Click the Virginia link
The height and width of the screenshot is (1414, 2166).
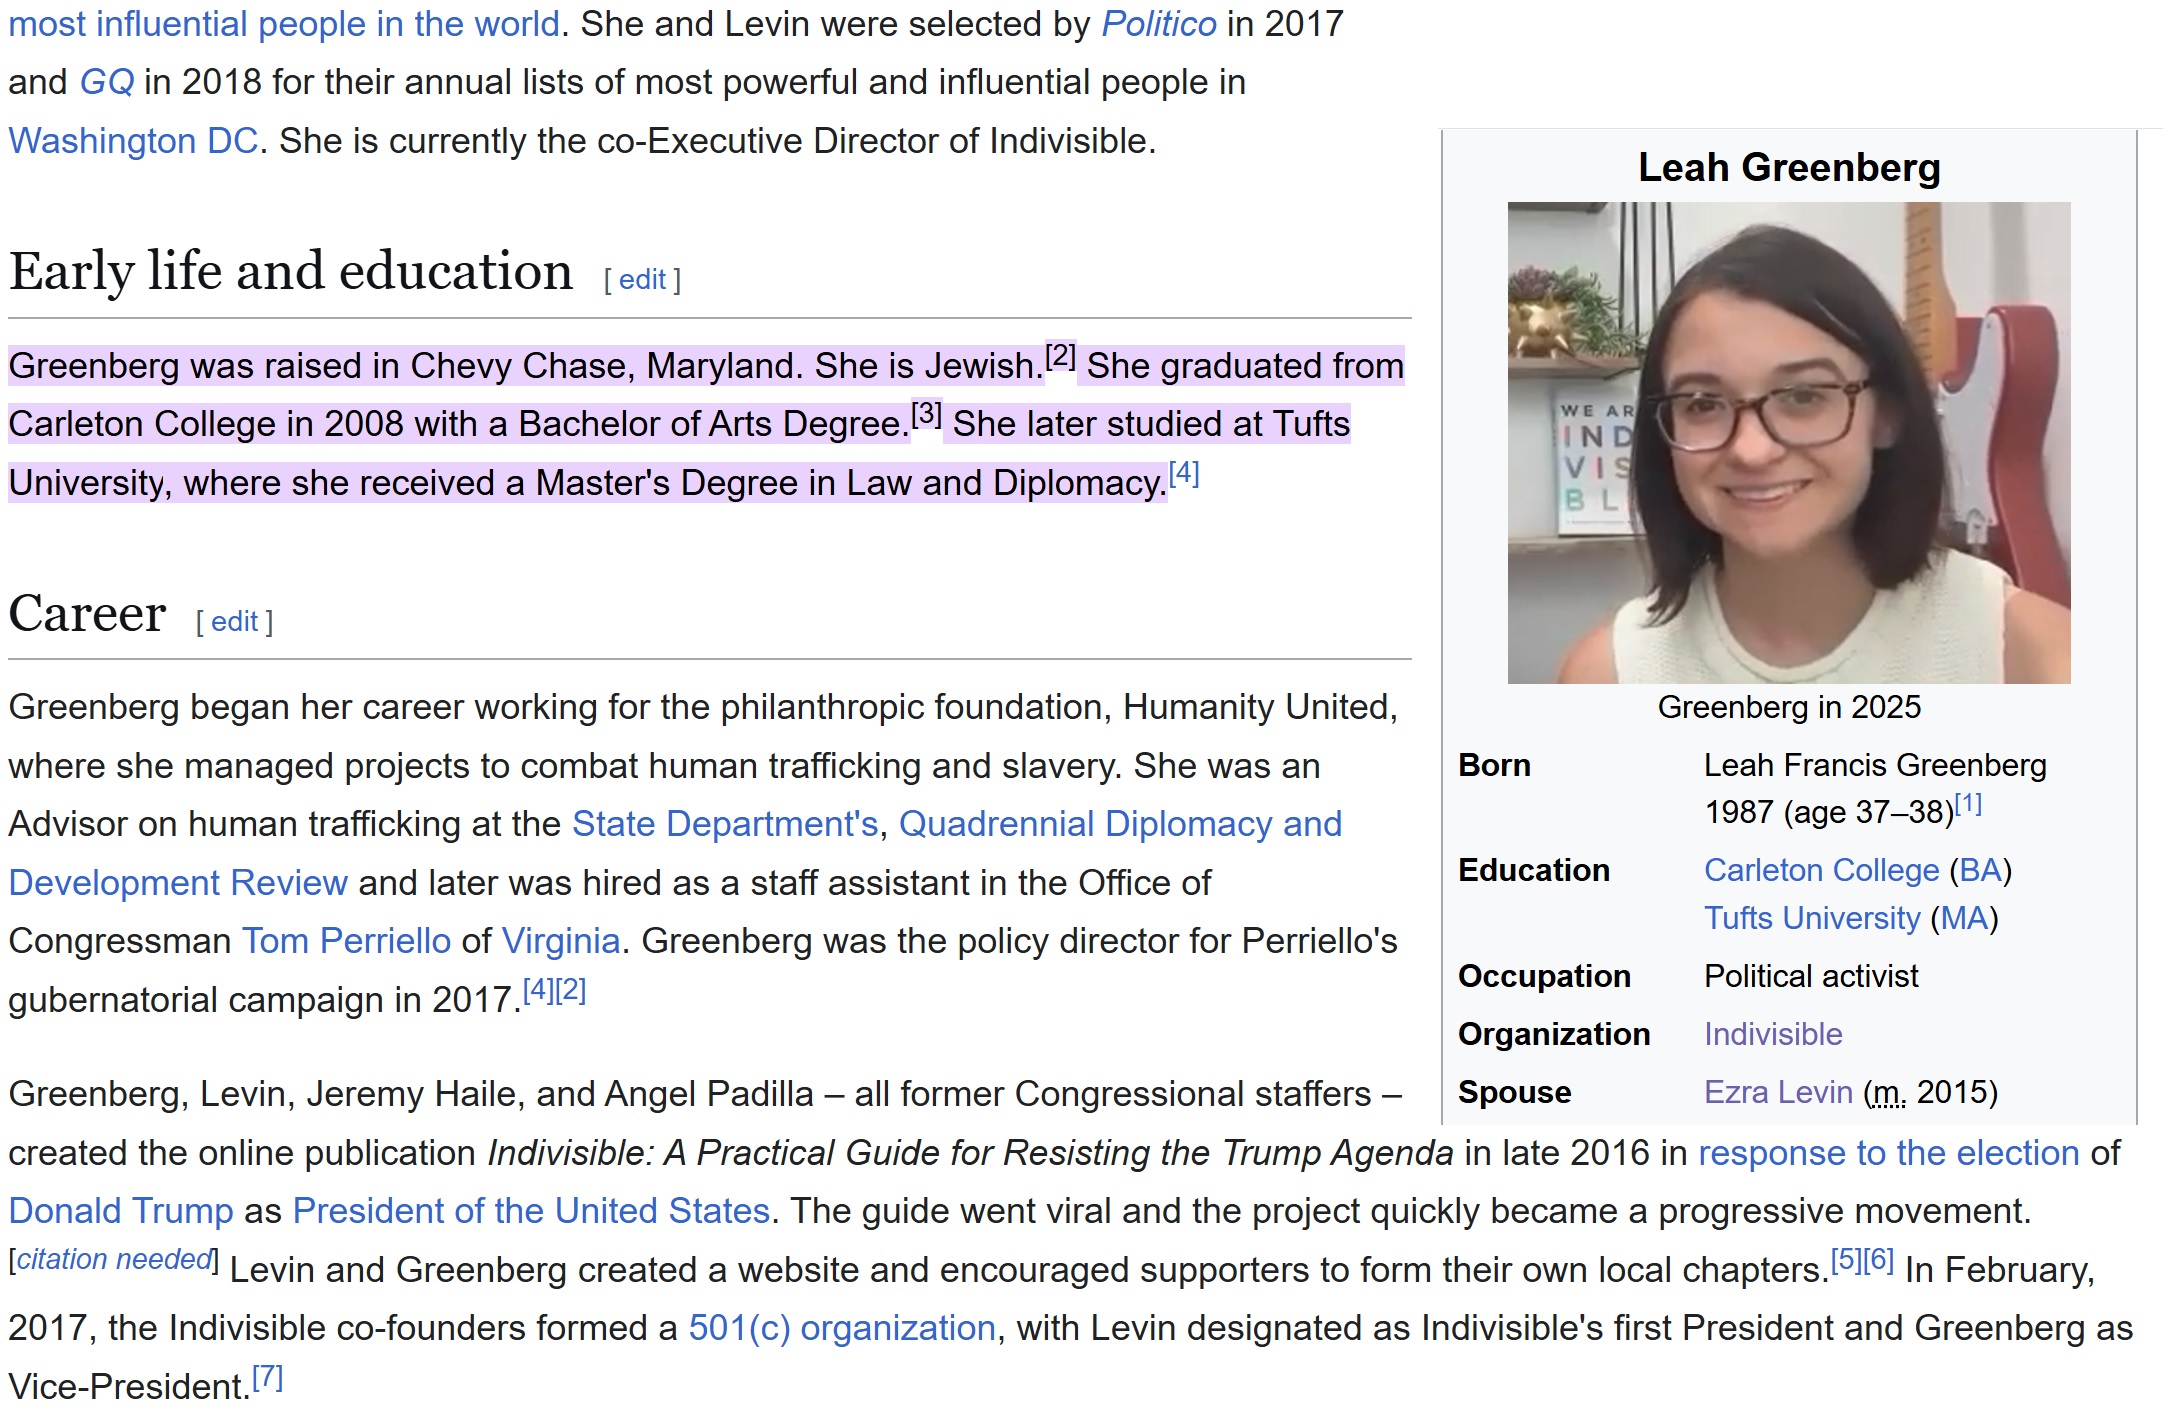tap(560, 941)
